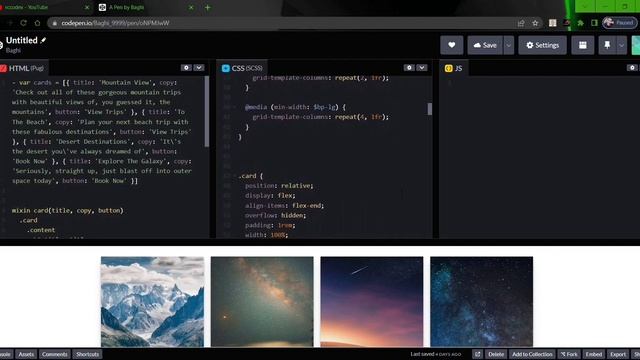640x360 pixels.
Task: Click the 'mixin card(title, copy, button)' line
Action: (x=67, y=210)
